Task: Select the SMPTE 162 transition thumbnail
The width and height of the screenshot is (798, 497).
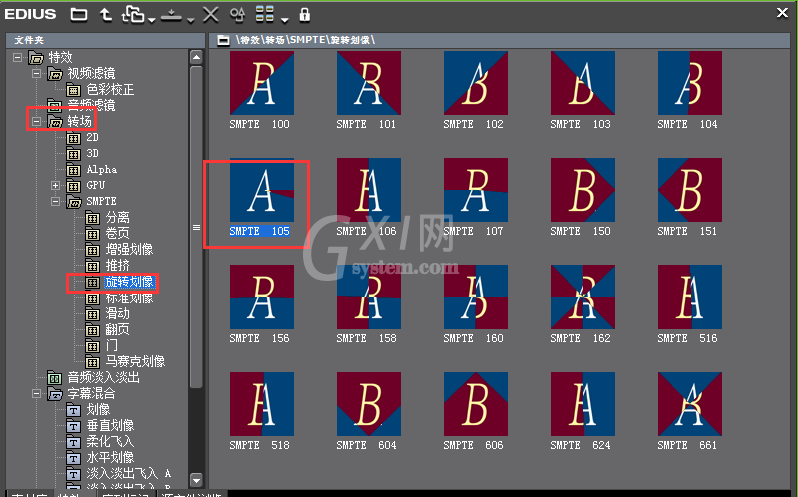Action: [x=583, y=297]
